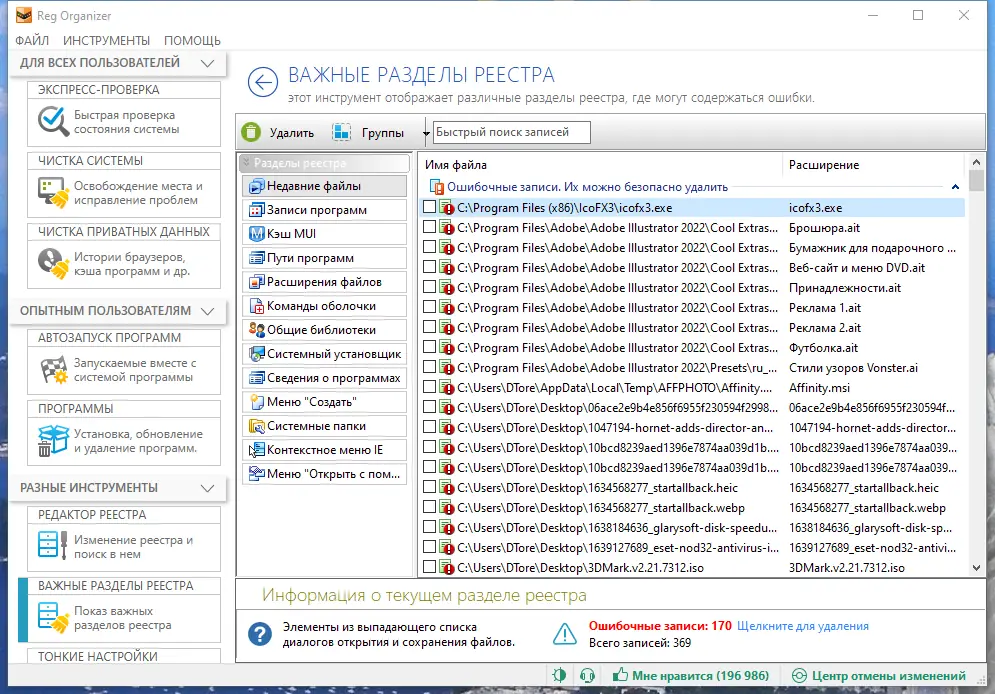Click Мне нравится (196 986) button
The width and height of the screenshot is (995, 694).
(690, 676)
